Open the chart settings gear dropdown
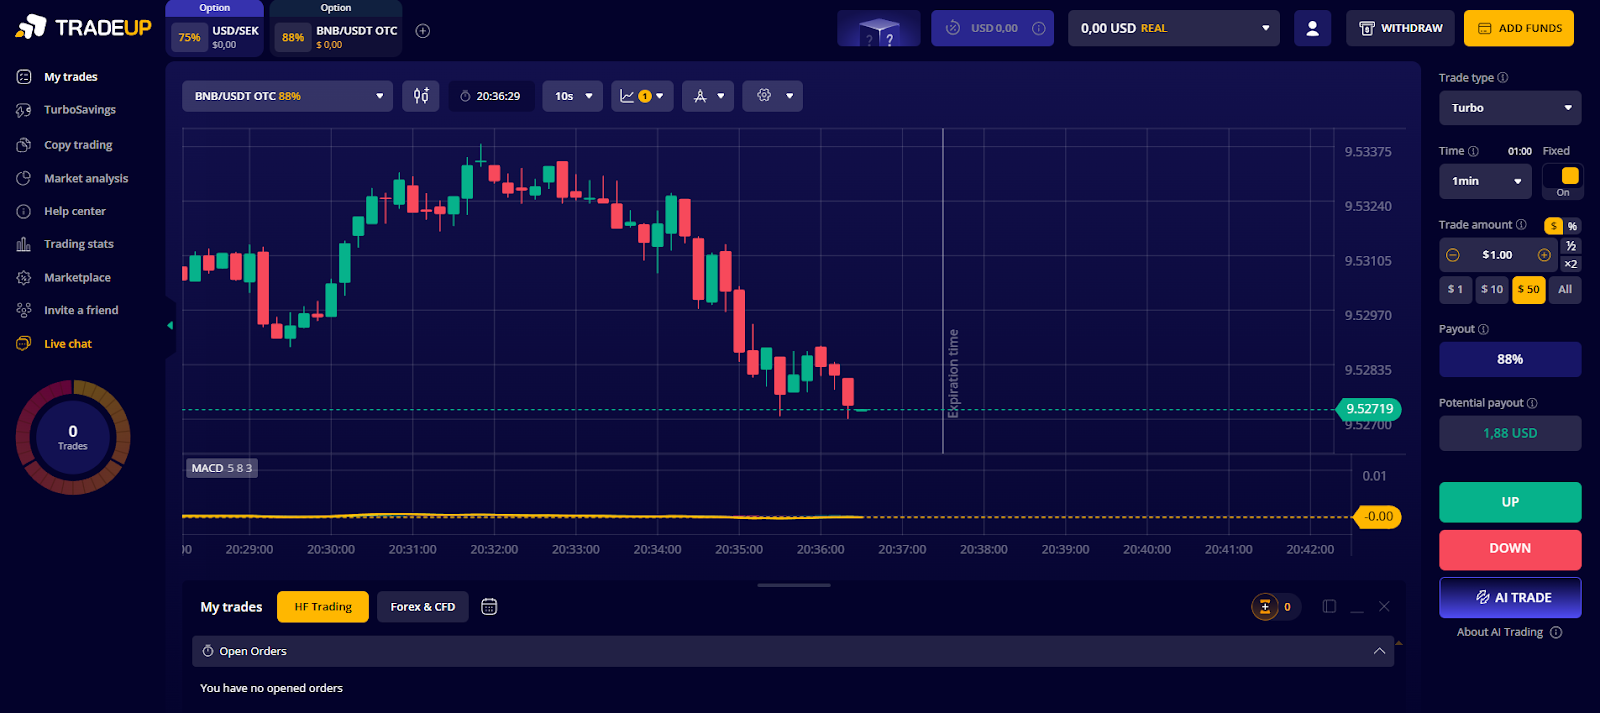 pyautogui.click(x=772, y=96)
